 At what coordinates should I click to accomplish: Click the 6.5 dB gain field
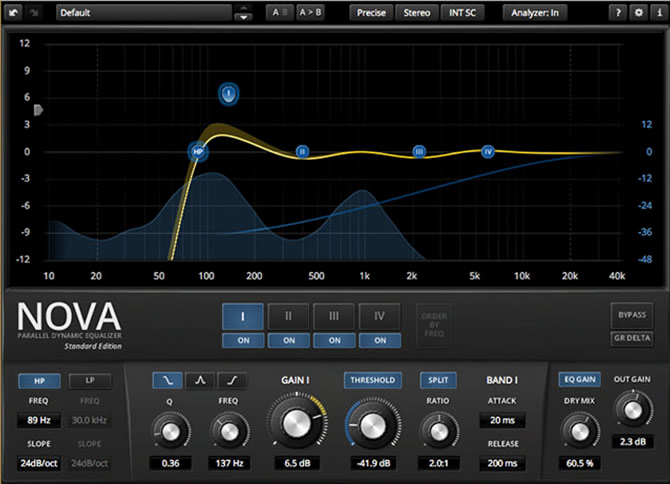coord(297,463)
